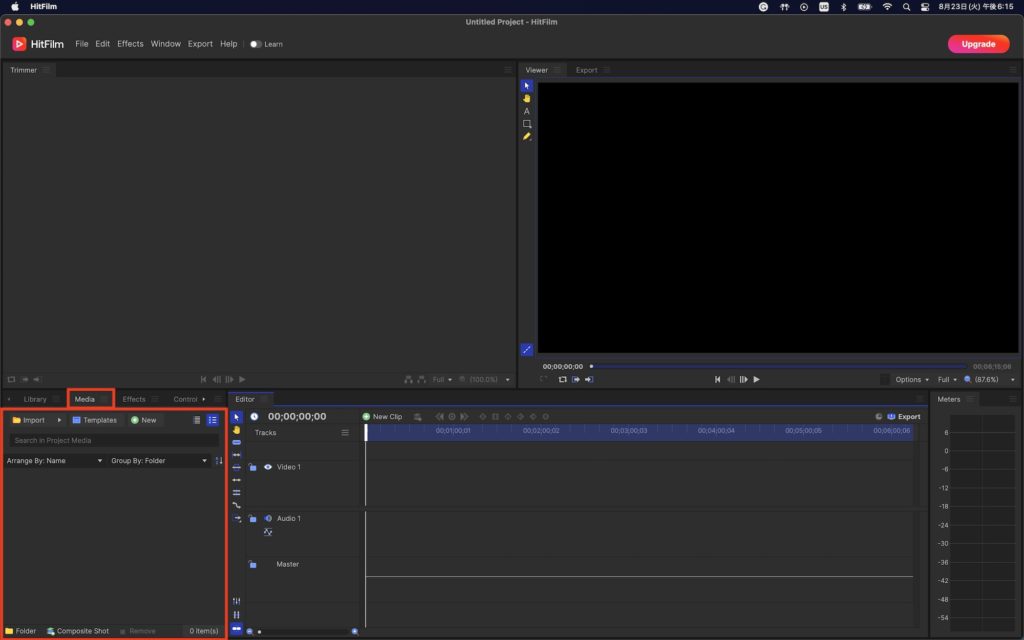1024x640 pixels.
Task: Click the Search in Project Media field
Action: (113, 440)
